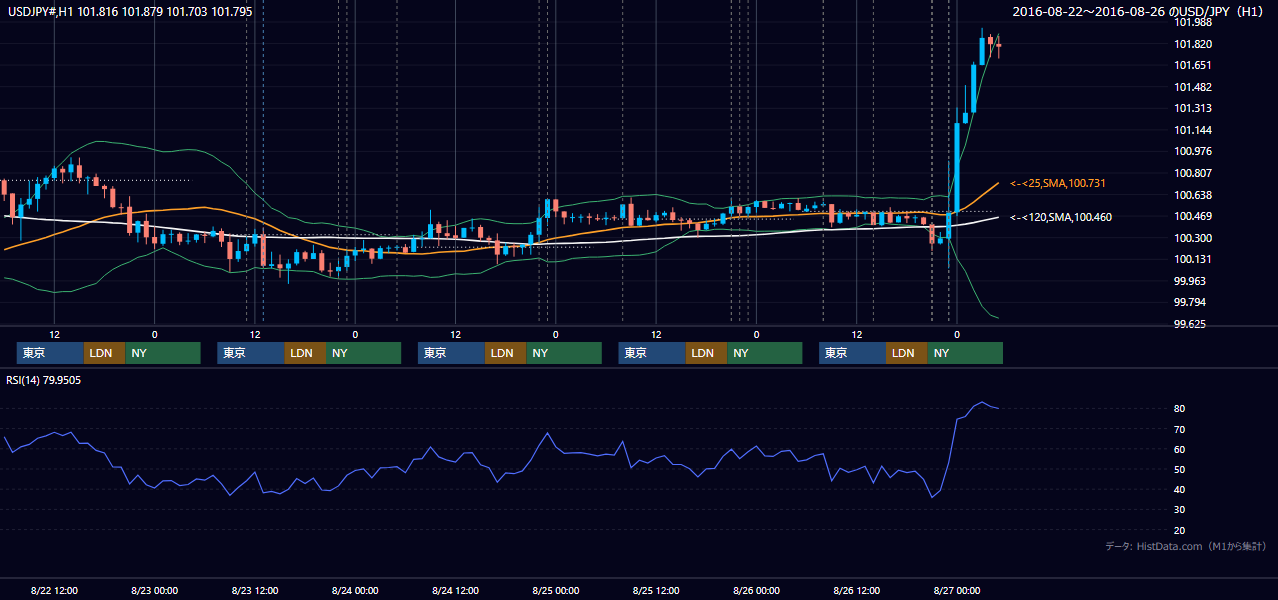Click price axis value 99.963

pyautogui.click(x=1190, y=282)
